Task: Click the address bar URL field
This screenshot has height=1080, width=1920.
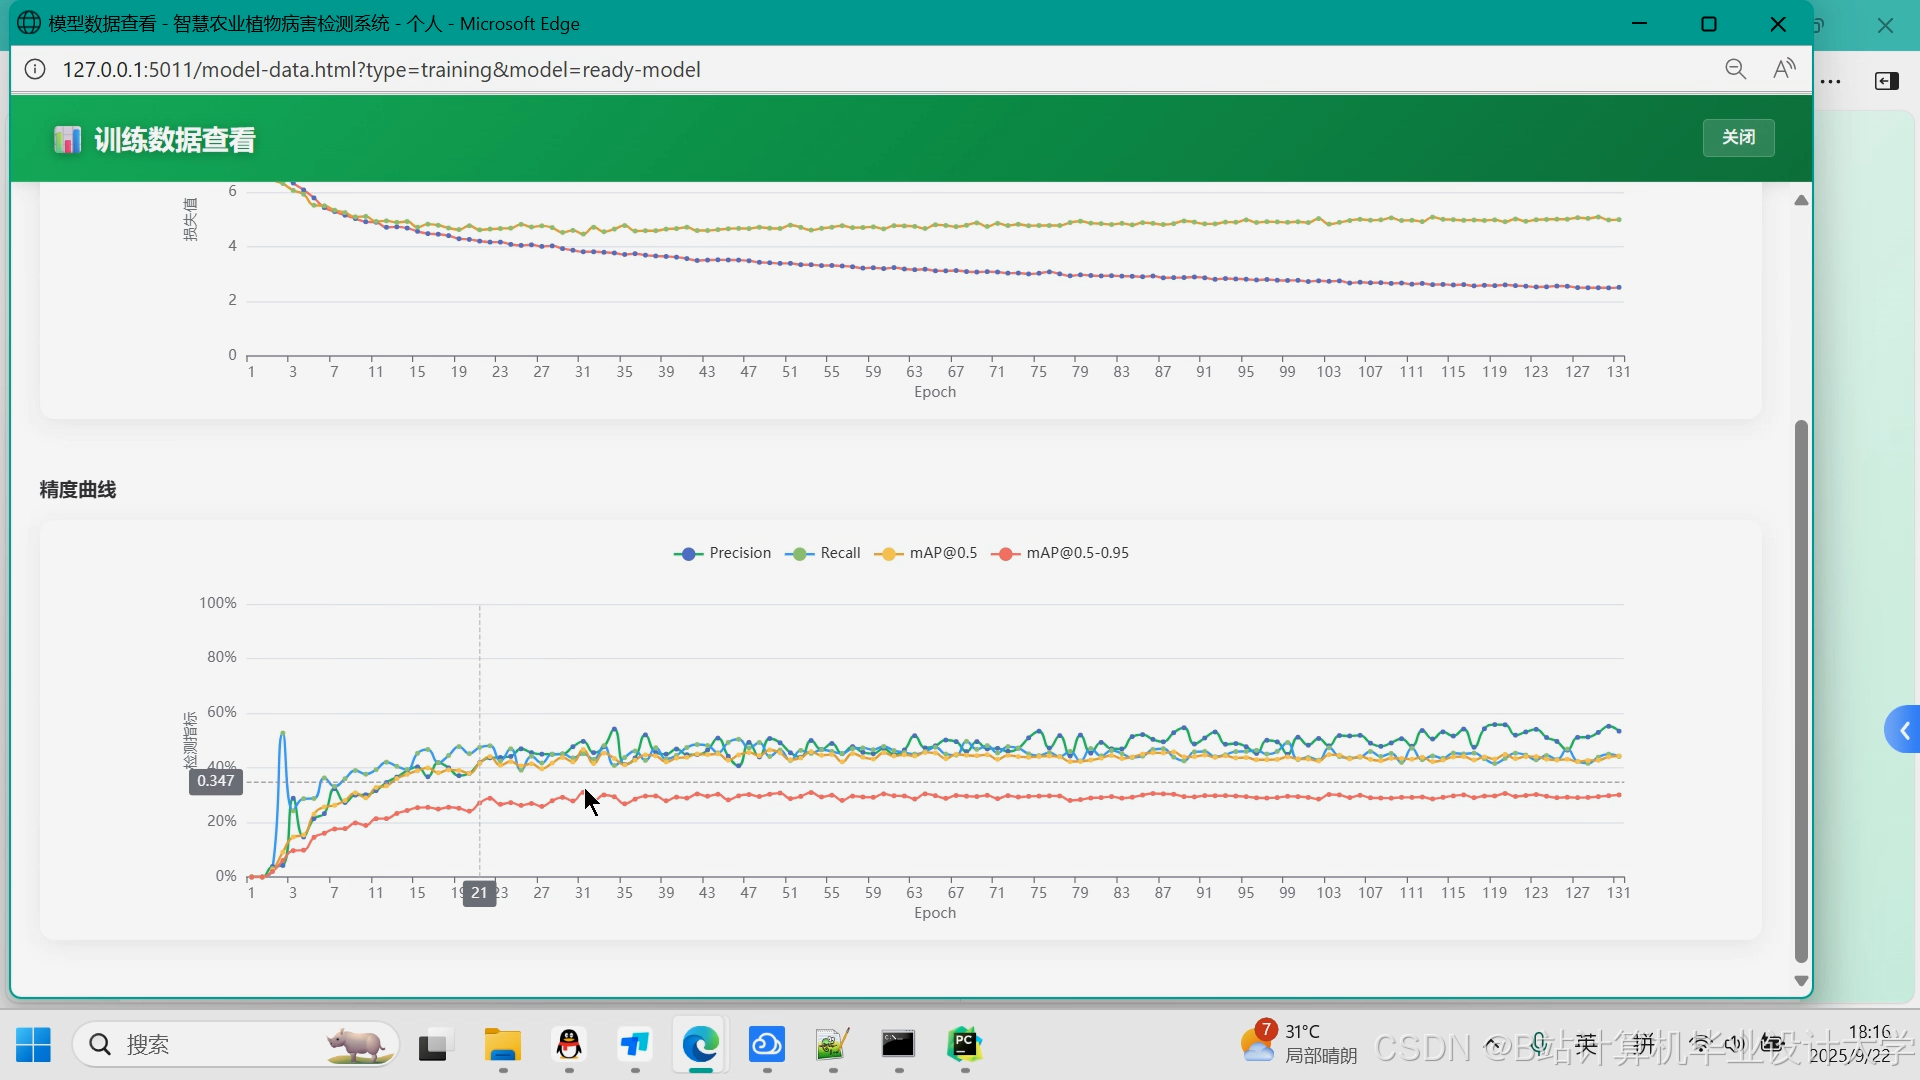Action: 381,70
